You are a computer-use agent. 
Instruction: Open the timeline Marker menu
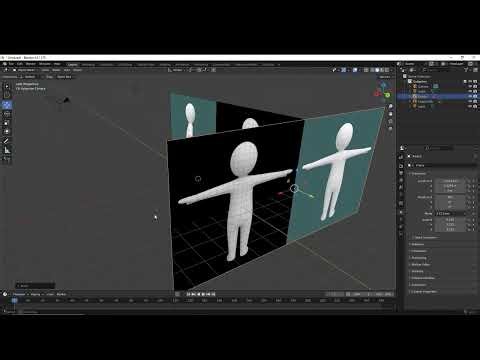61,294
